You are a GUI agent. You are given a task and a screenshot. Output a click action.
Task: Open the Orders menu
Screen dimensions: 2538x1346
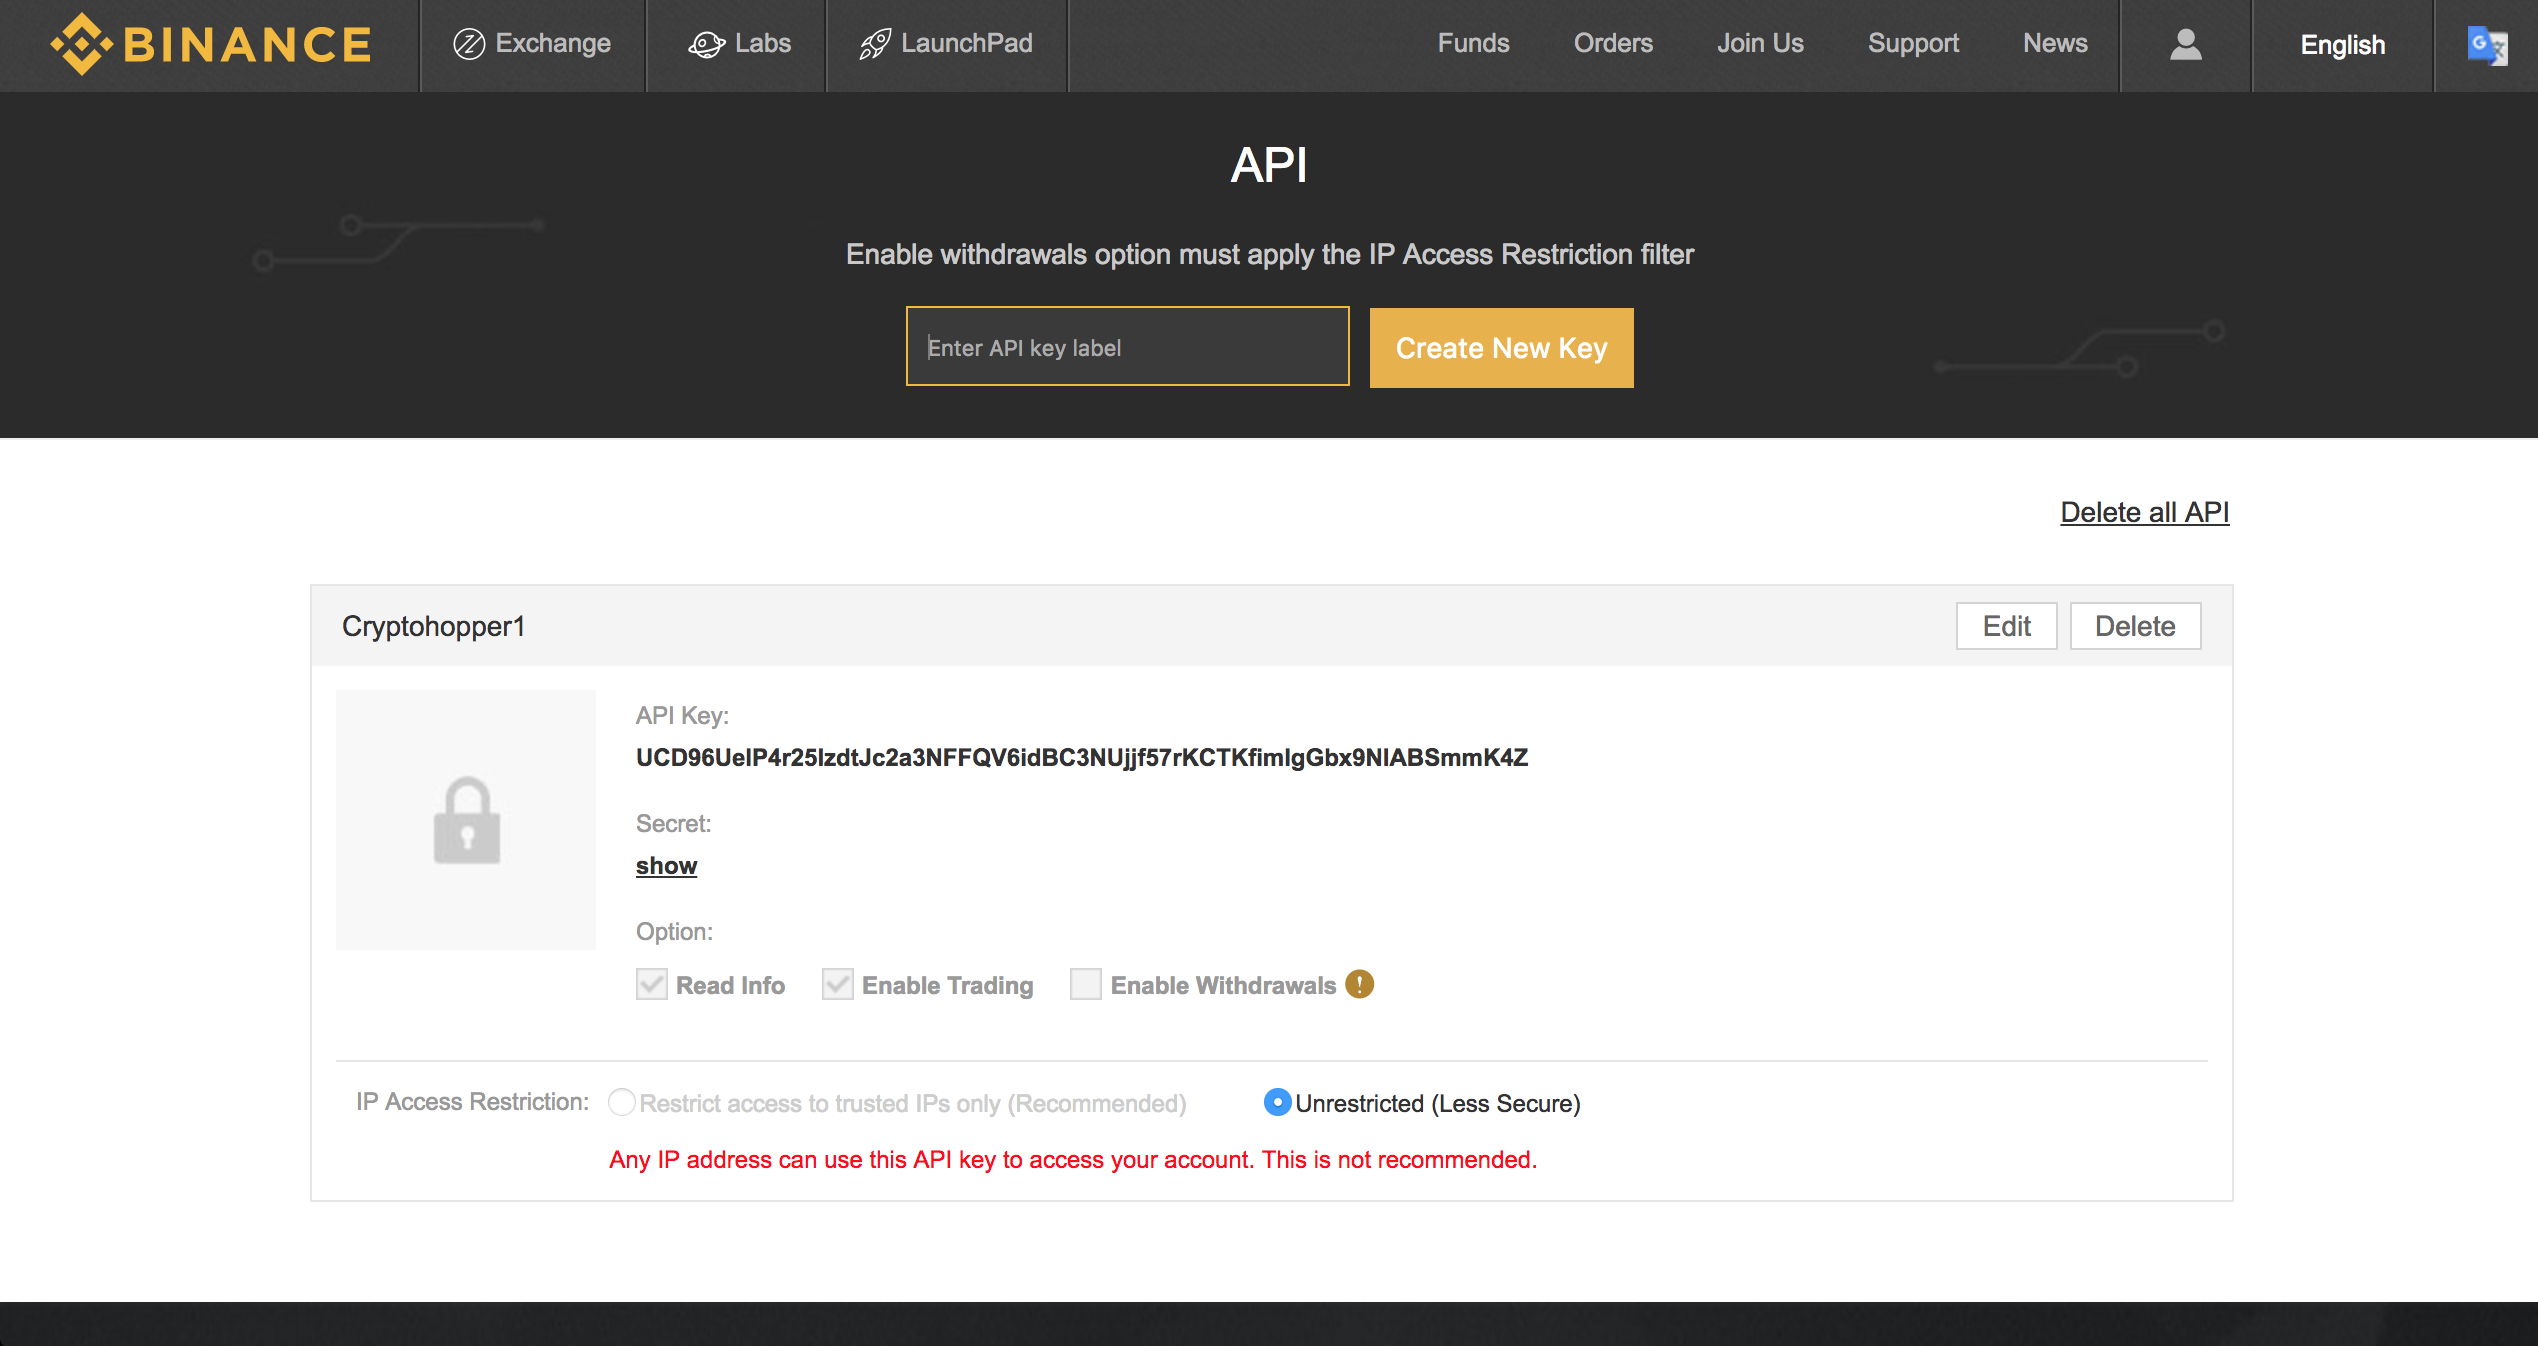tap(1613, 44)
